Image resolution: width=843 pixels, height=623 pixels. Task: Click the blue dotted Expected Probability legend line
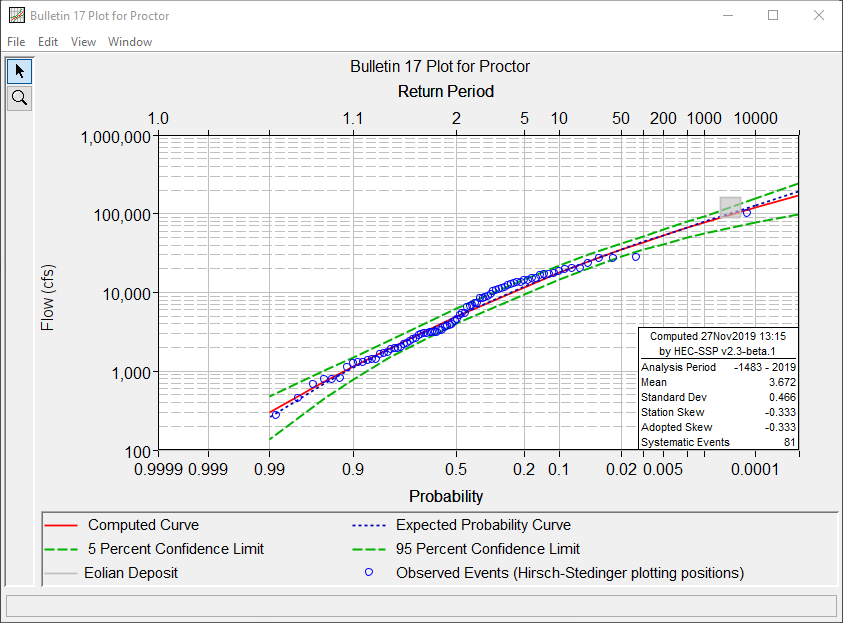pos(369,525)
